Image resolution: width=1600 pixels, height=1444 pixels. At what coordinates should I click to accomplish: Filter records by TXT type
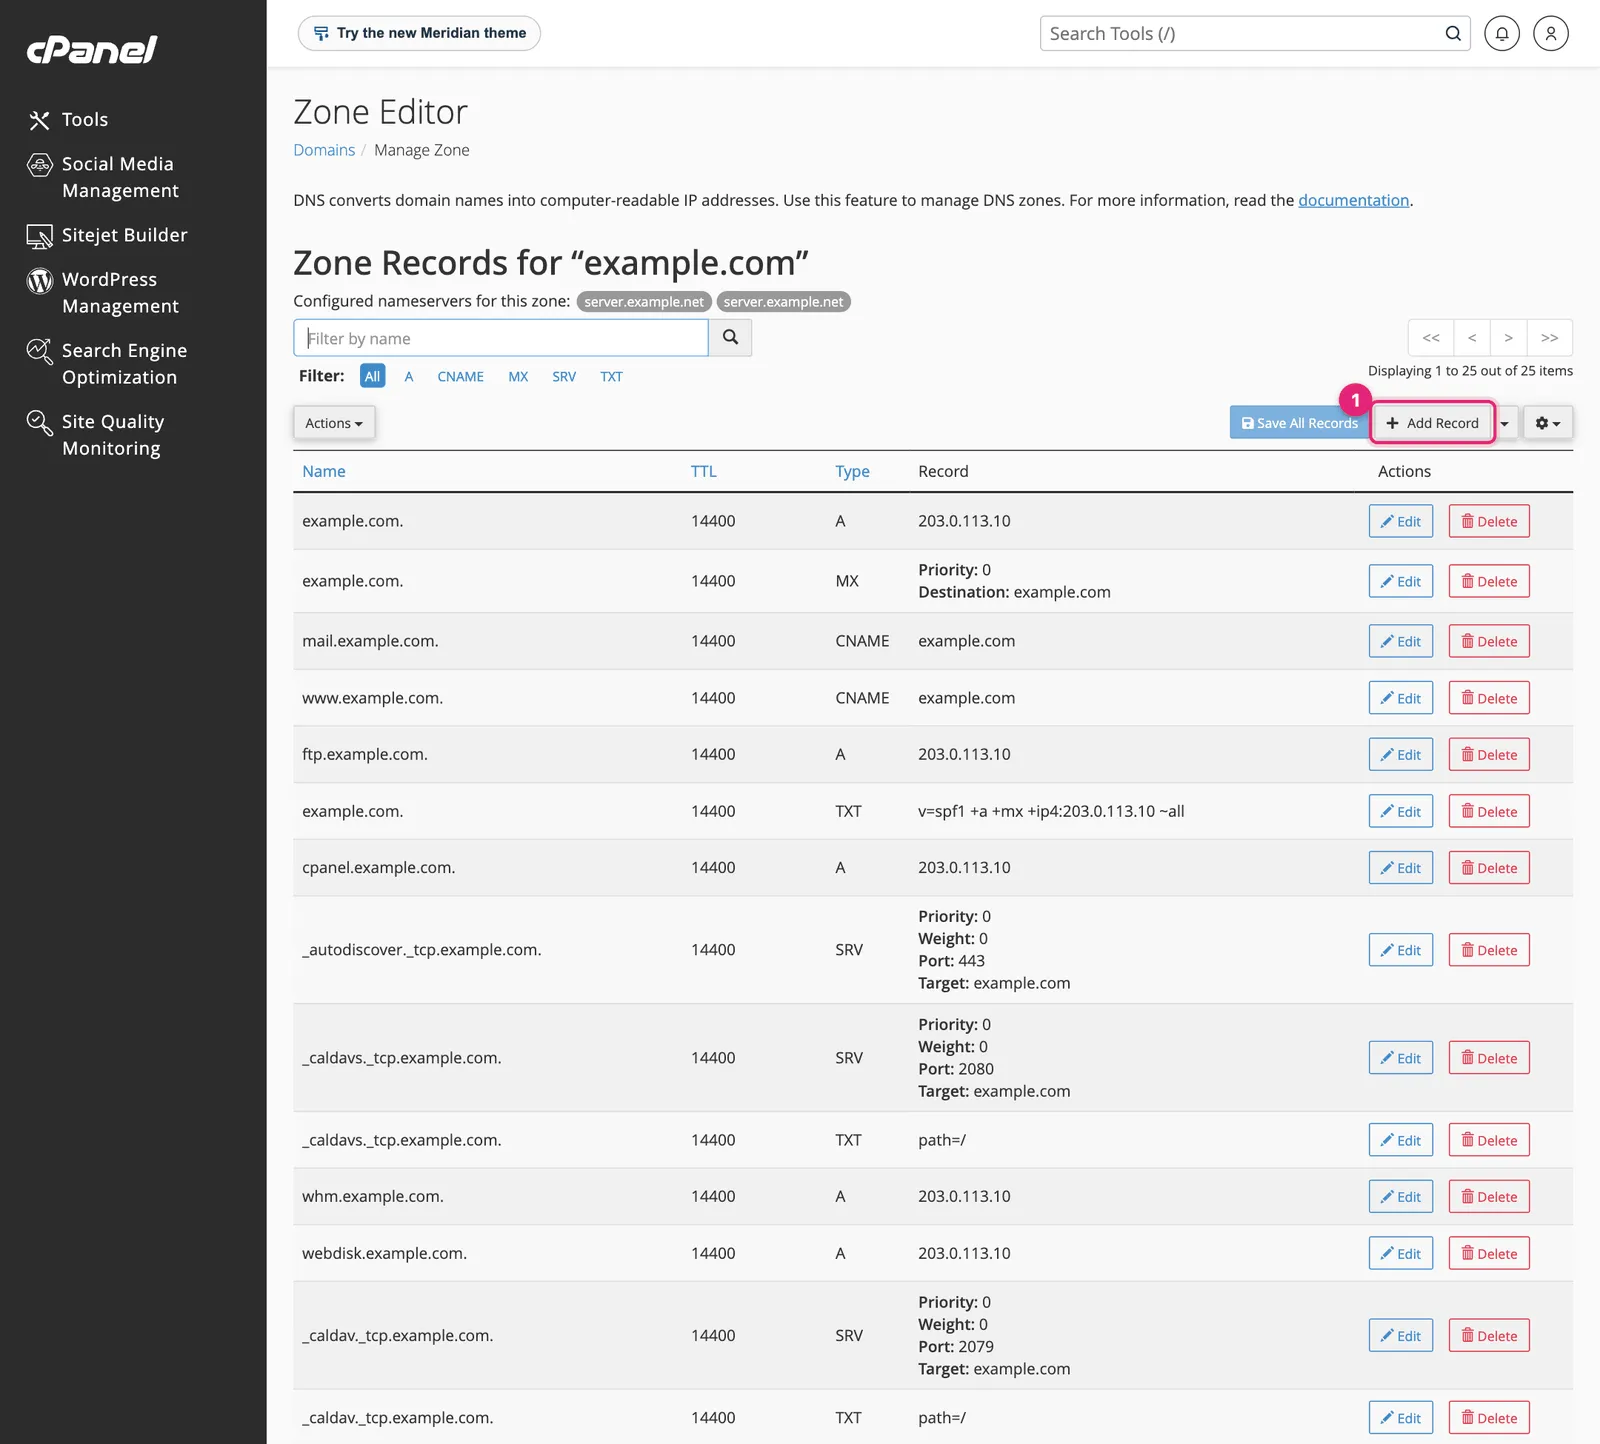[x=611, y=376]
